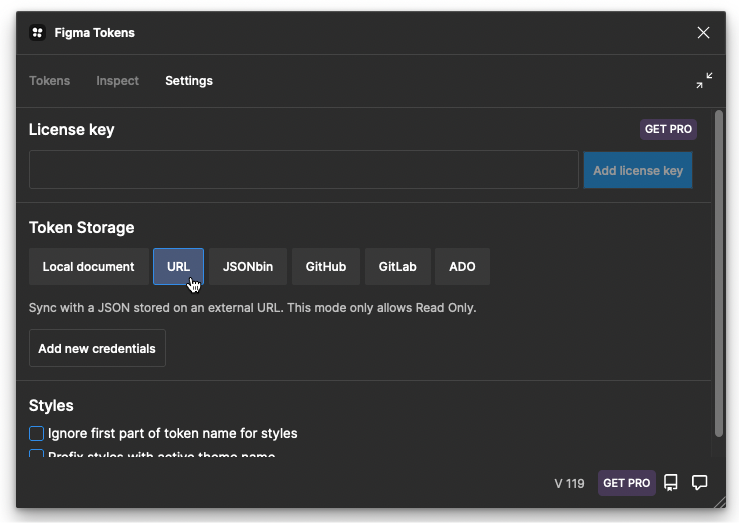The width and height of the screenshot is (739, 524).
Task: Choose JSONbin as token storage
Action: tap(248, 267)
